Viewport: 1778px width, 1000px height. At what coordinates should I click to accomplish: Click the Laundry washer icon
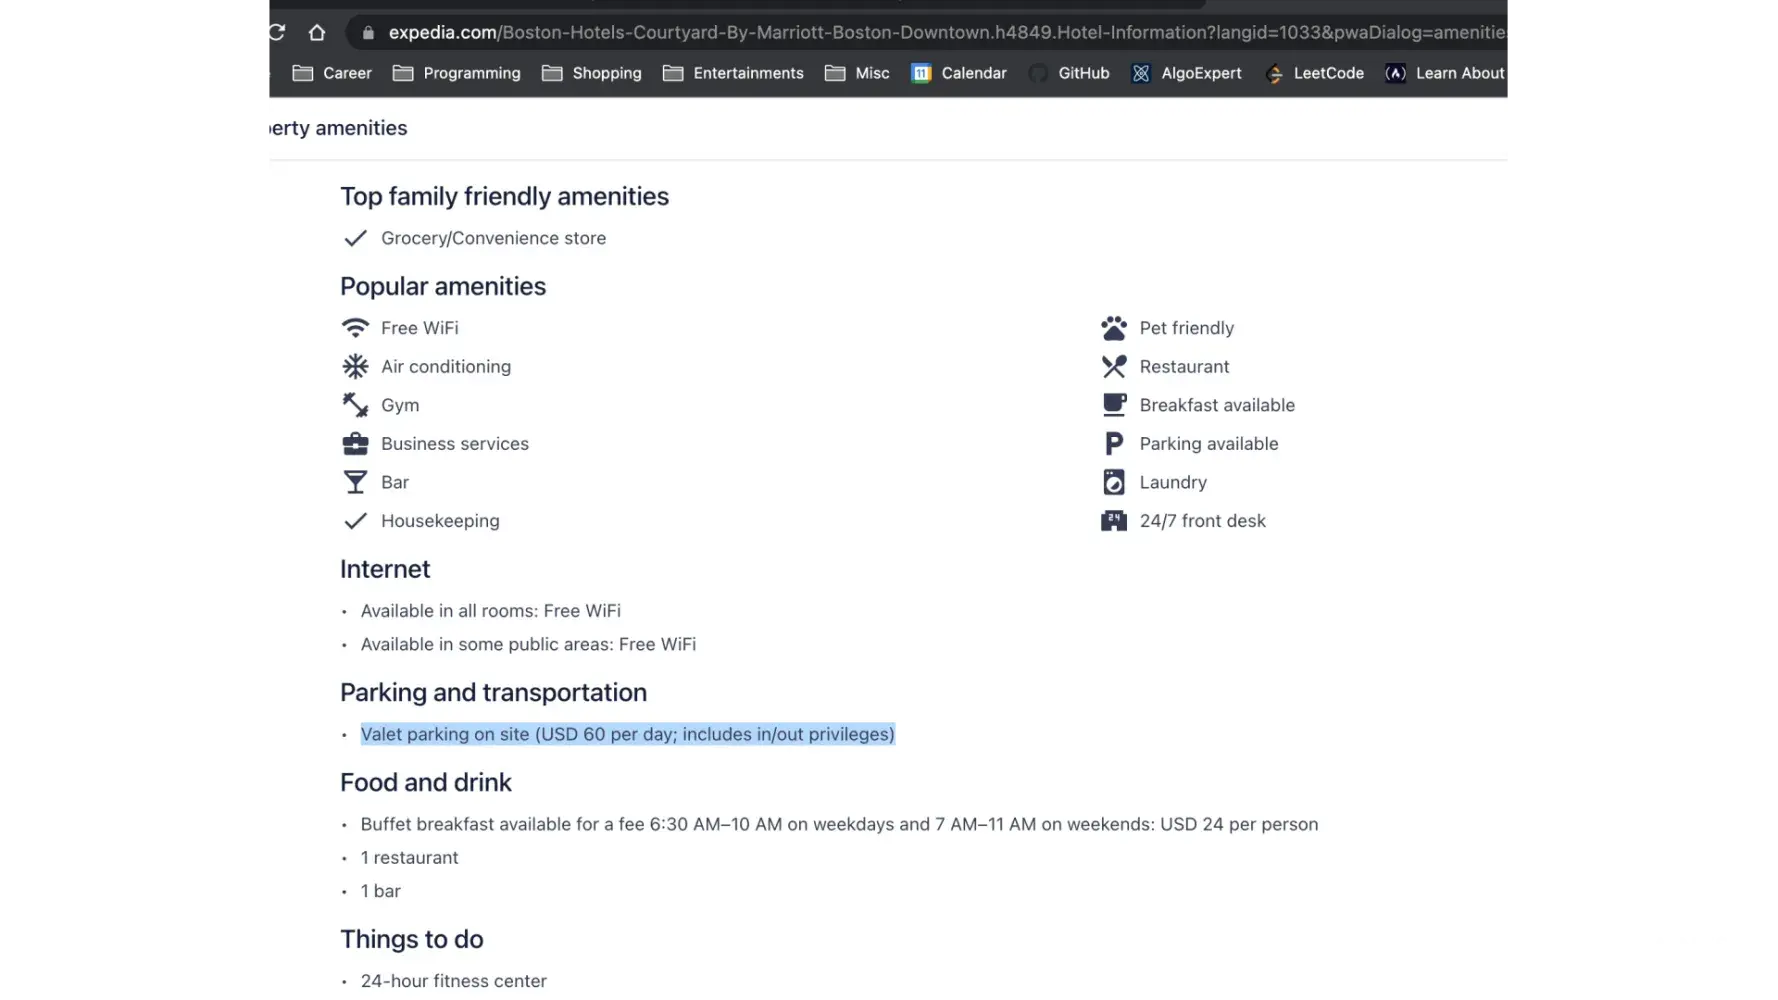coord(1114,482)
